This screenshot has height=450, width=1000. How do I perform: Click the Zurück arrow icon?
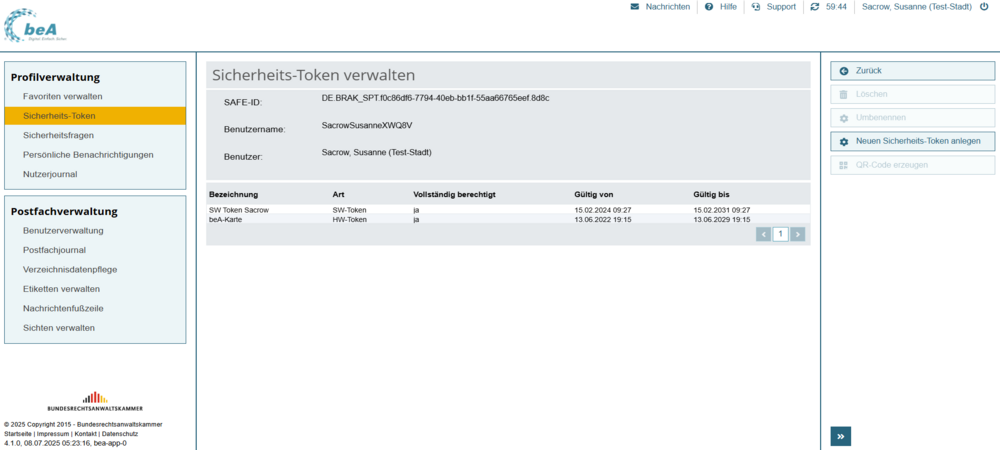844,71
